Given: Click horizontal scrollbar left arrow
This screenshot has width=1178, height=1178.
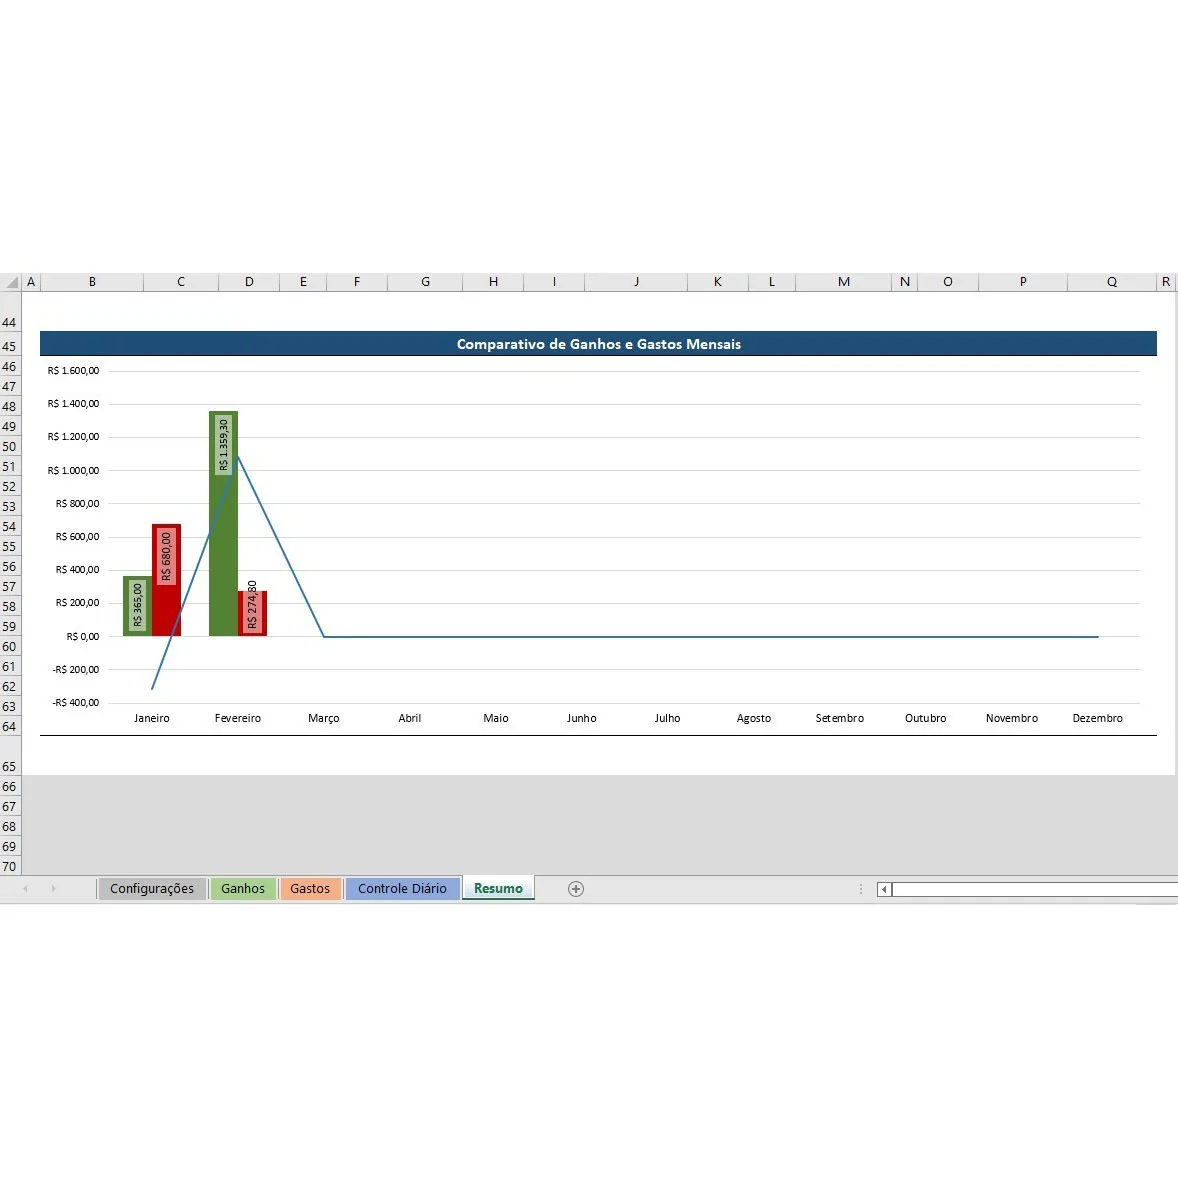Looking at the screenshot, I should coord(884,889).
